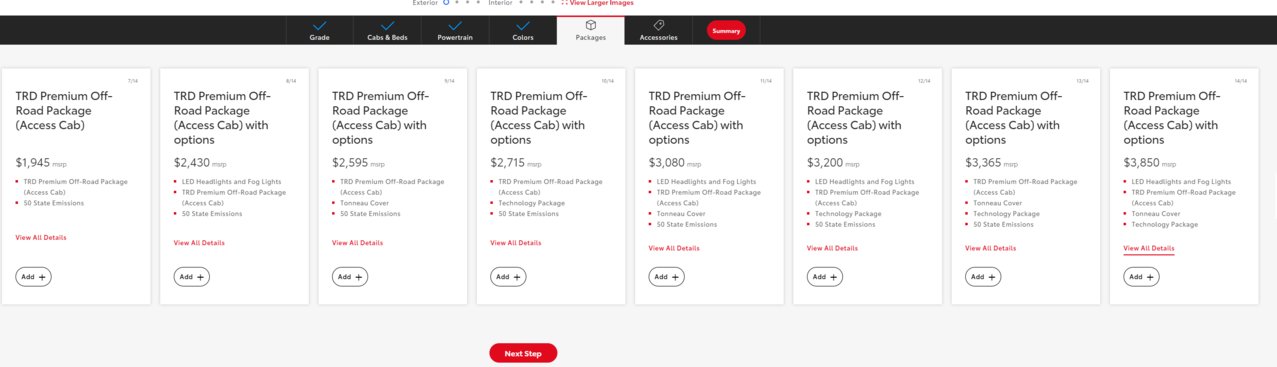Open the Powertrain step
This screenshot has height=367, width=1277.
pos(455,30)
